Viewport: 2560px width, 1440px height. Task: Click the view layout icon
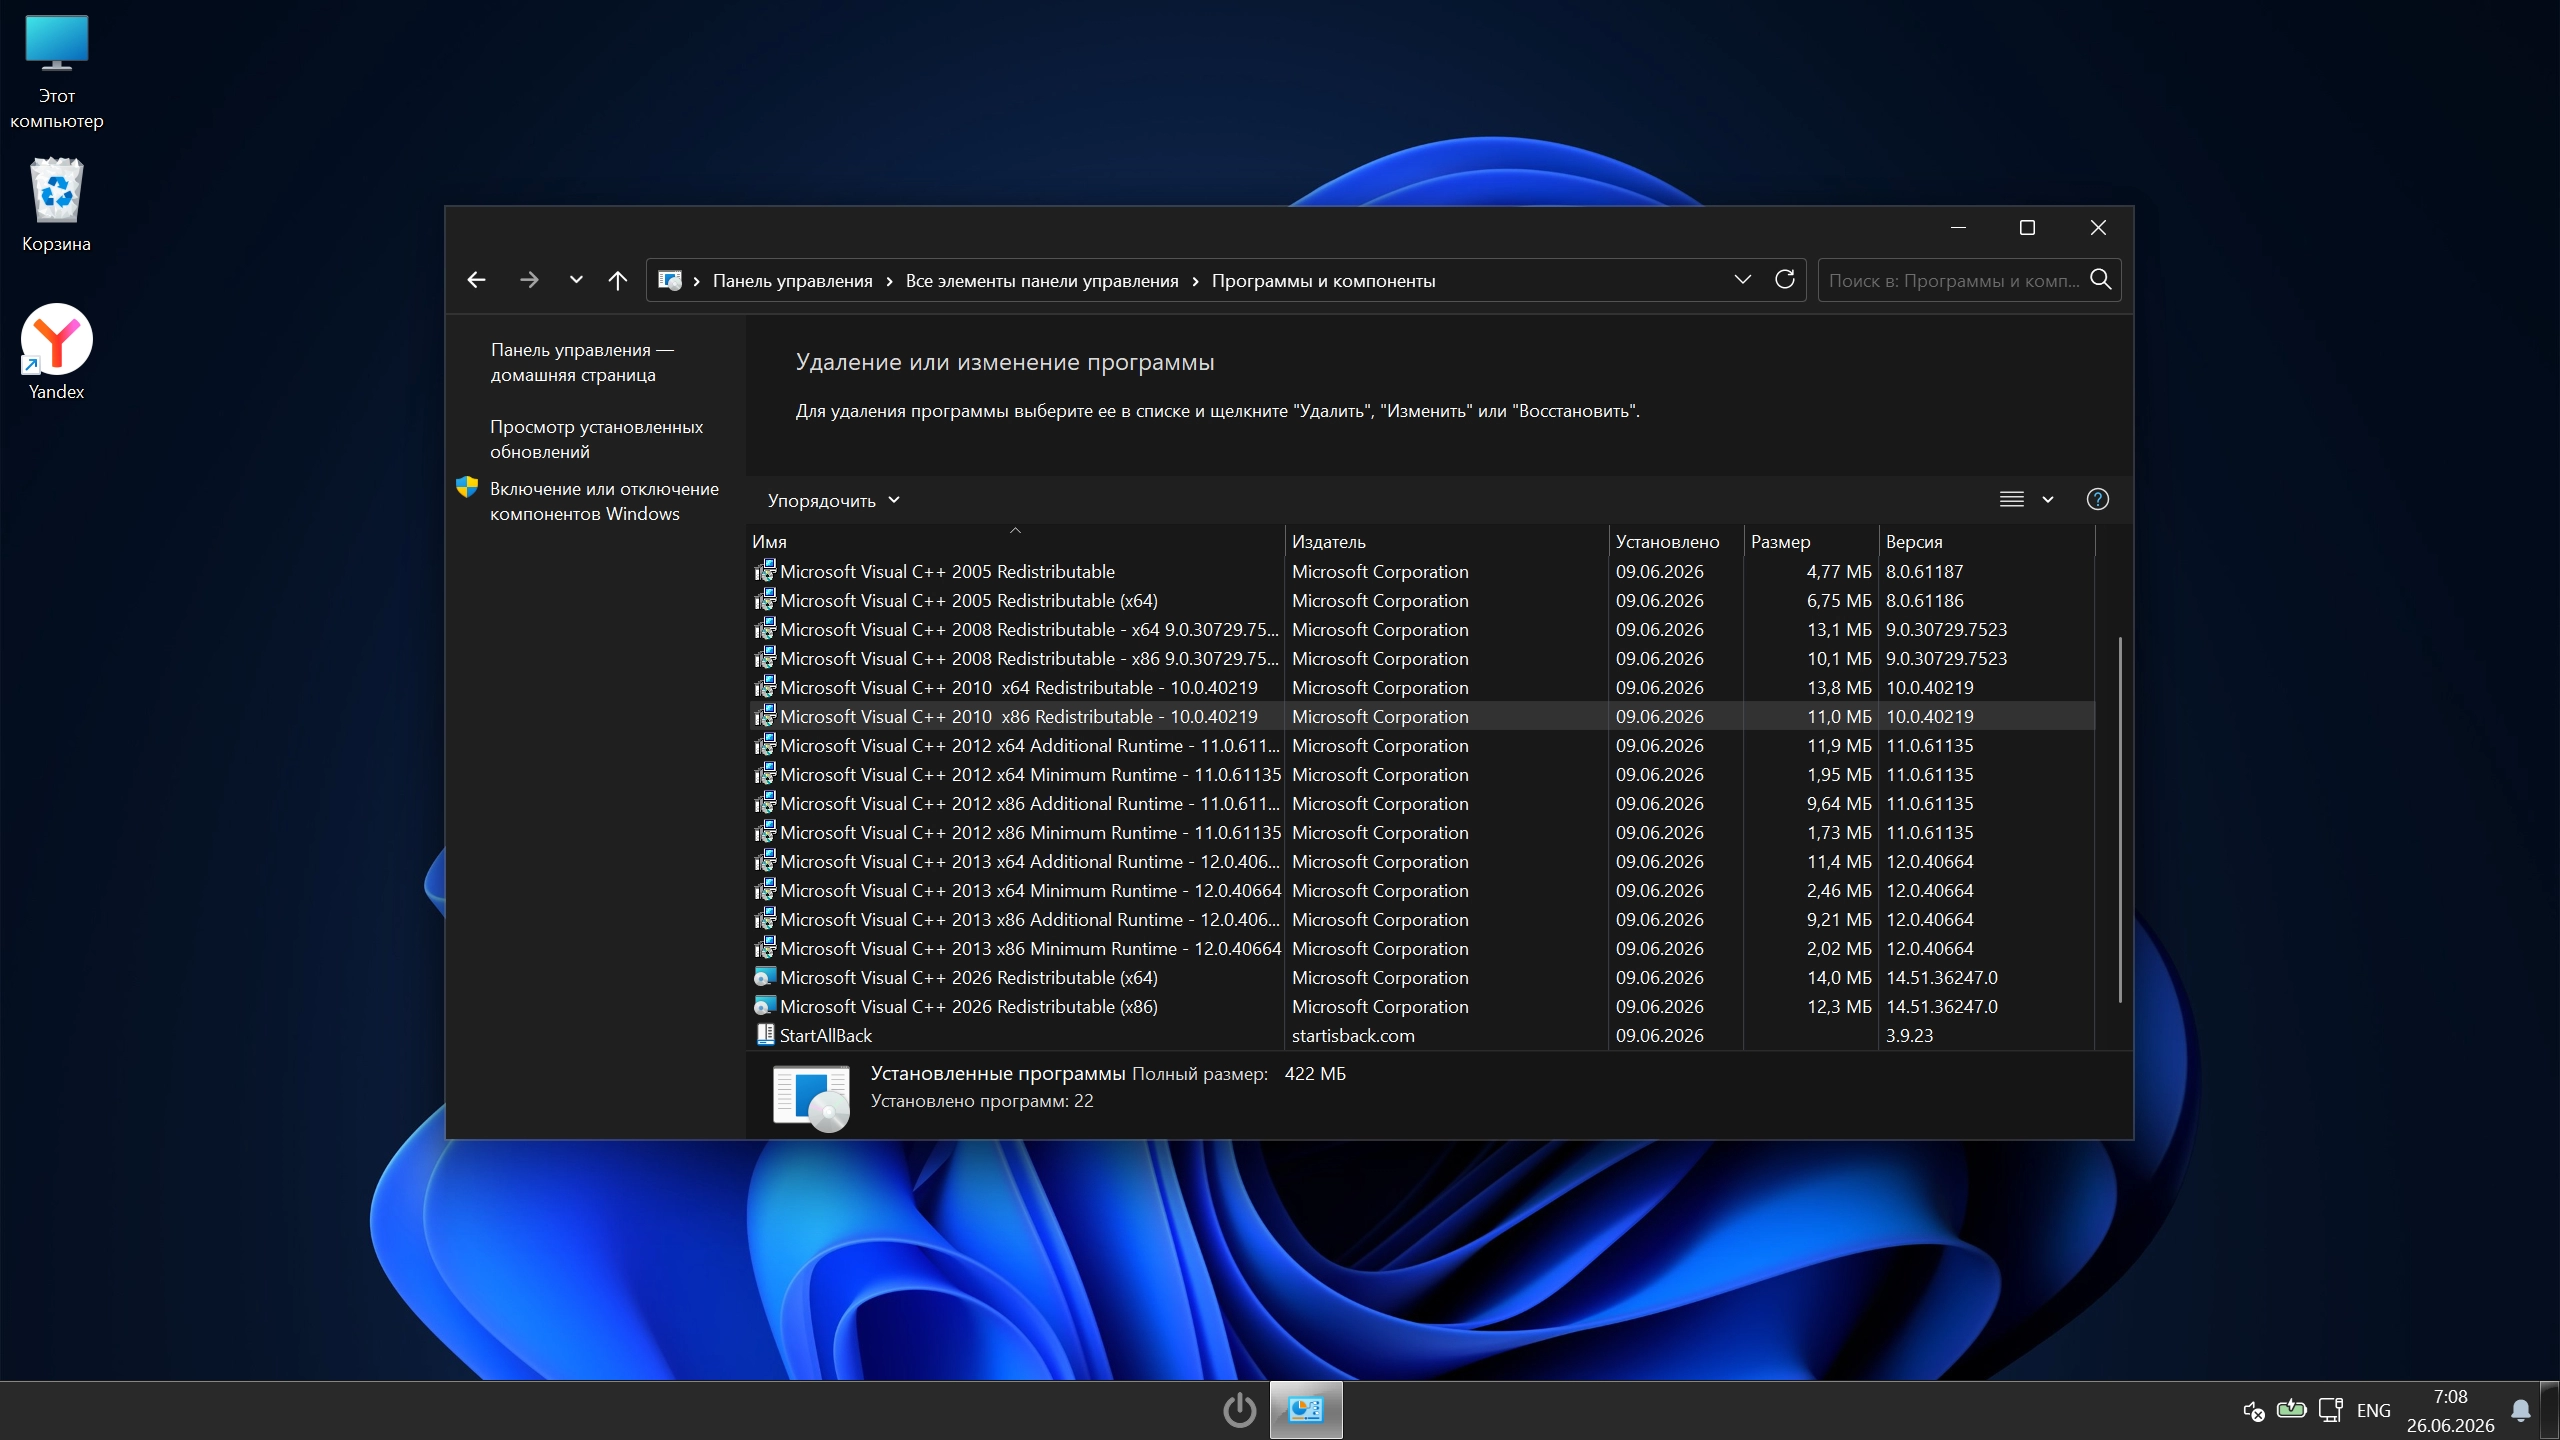pyautogui.click(x=2012, y=499)
